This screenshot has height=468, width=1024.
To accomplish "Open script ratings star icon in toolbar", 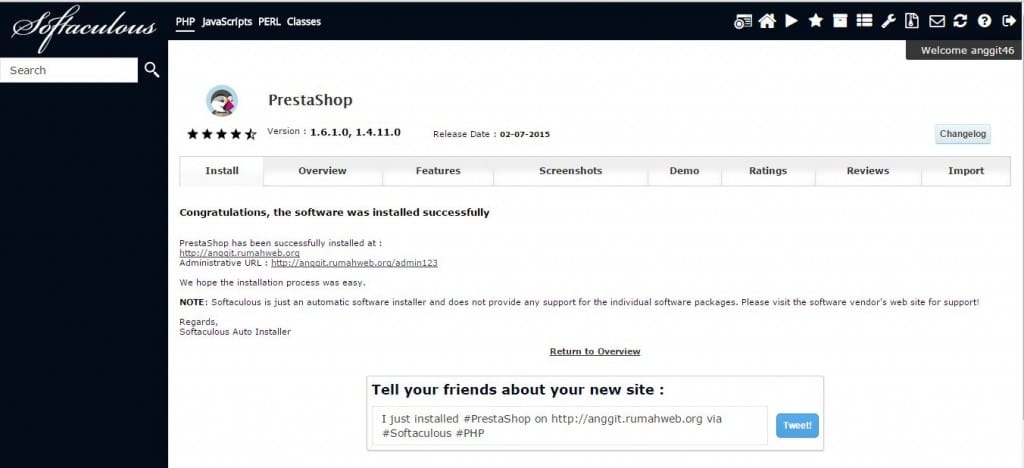I will click(x=816, y=21).
